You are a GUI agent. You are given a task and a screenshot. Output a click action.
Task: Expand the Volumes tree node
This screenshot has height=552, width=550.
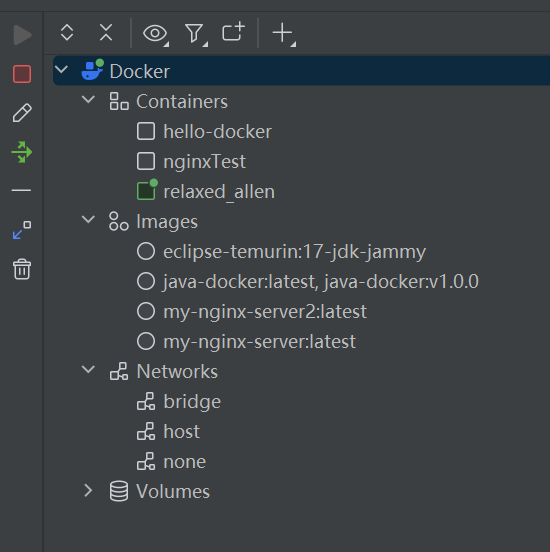tap(88, 490)
